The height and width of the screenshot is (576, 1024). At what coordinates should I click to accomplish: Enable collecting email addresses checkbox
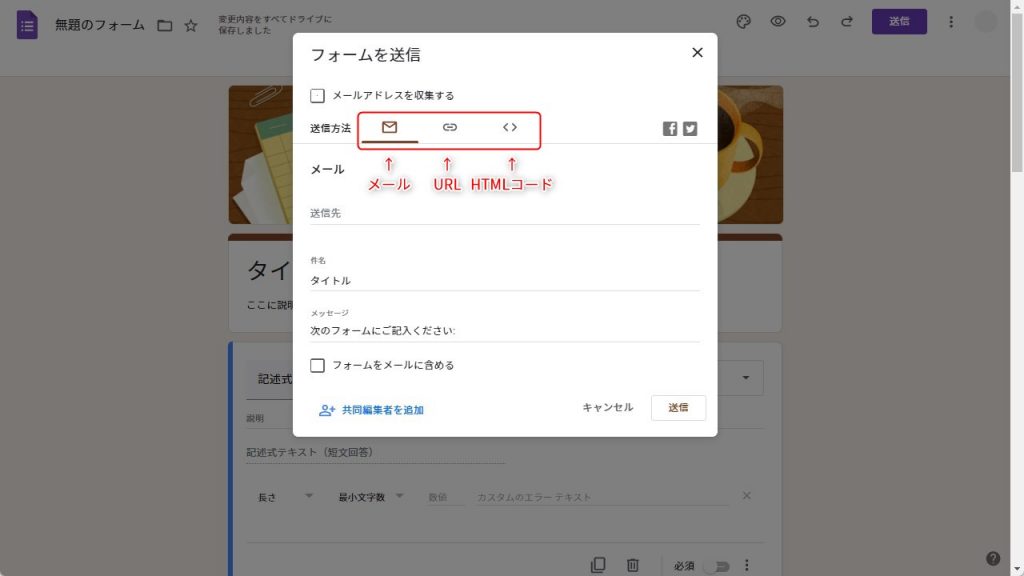tap(317, 96)
